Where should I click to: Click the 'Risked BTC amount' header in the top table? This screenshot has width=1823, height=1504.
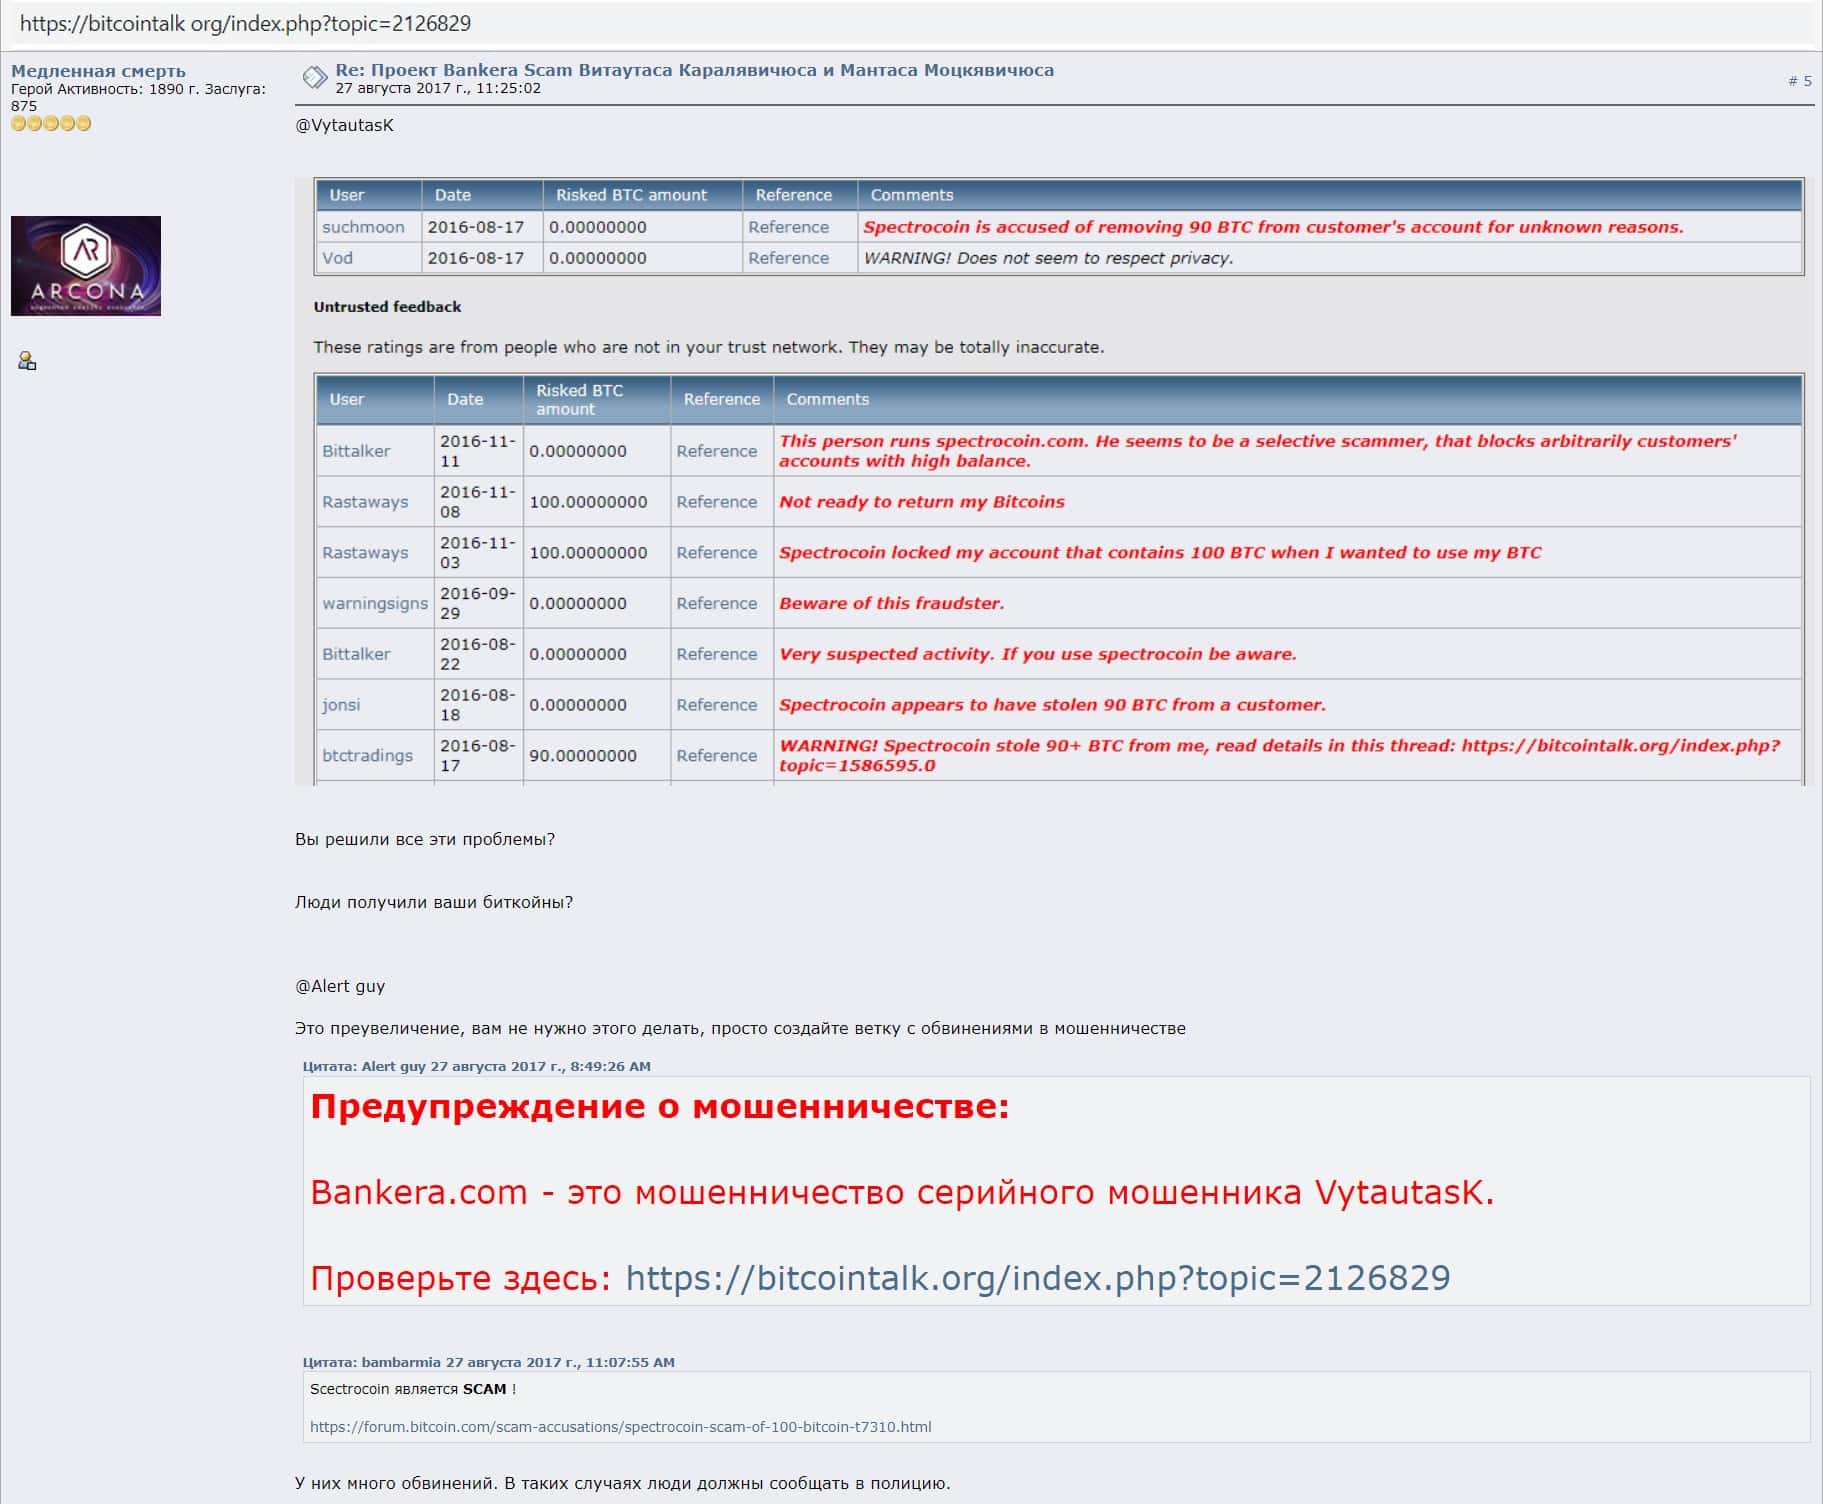click(631, 195)
